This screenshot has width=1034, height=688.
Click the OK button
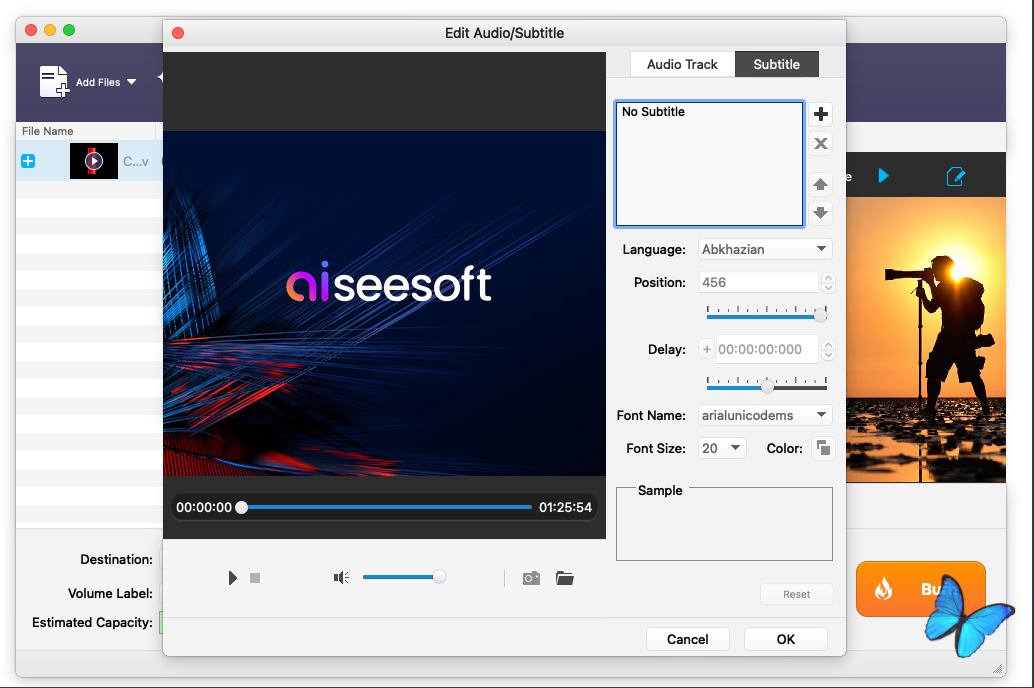[786, 639]
